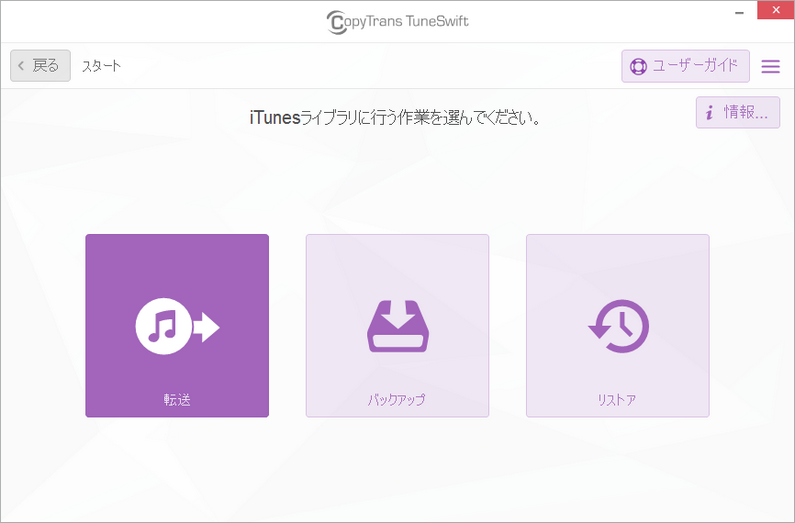Select the 転送 transfer tile
The width and height of the screenshot is (795, 523).
(x=177, y=326)
